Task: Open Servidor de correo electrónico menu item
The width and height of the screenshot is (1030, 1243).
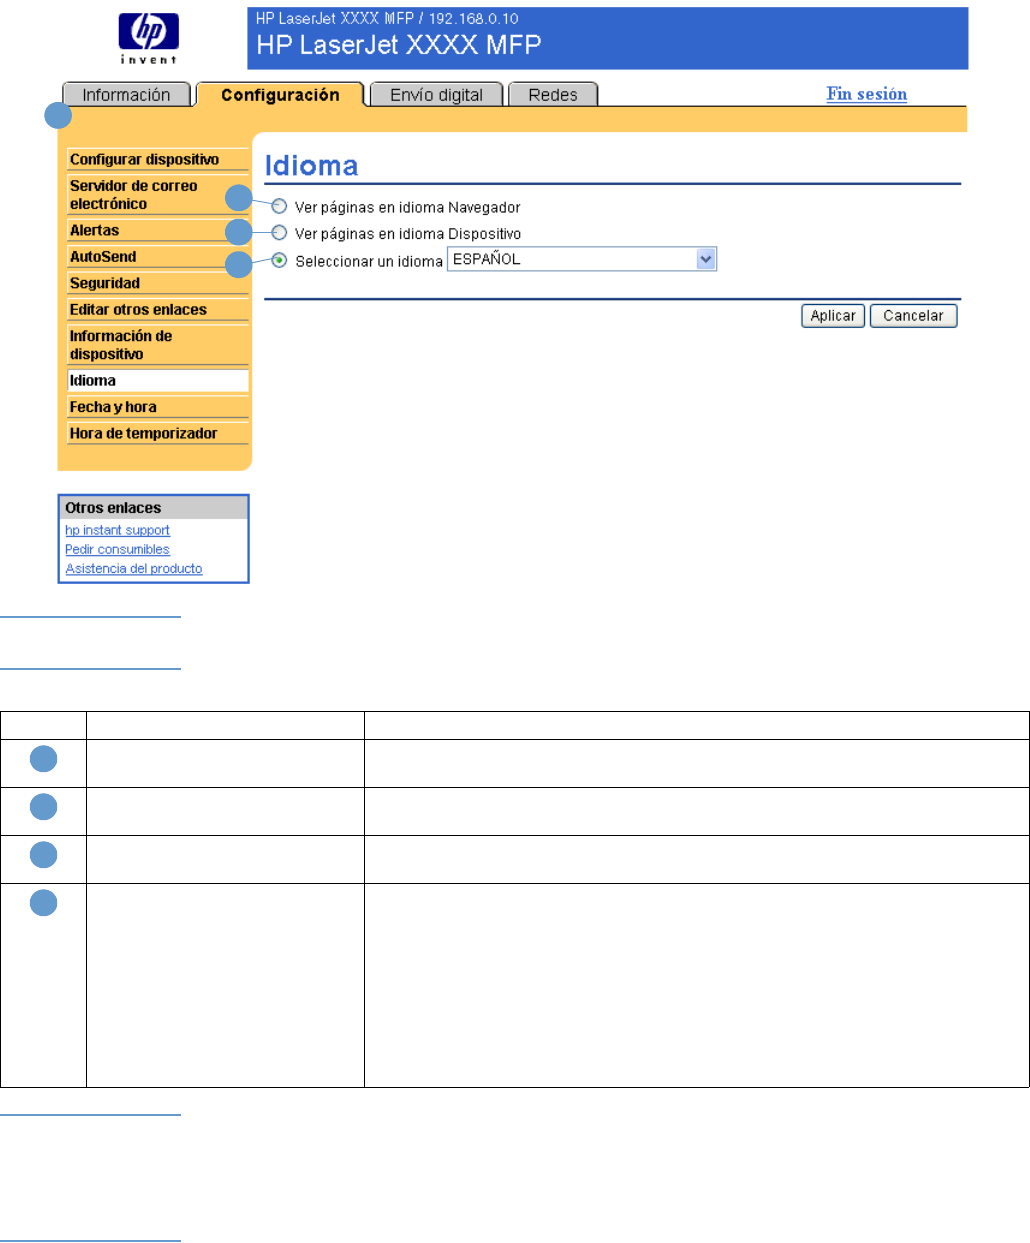Action: (x=158, y=195)
